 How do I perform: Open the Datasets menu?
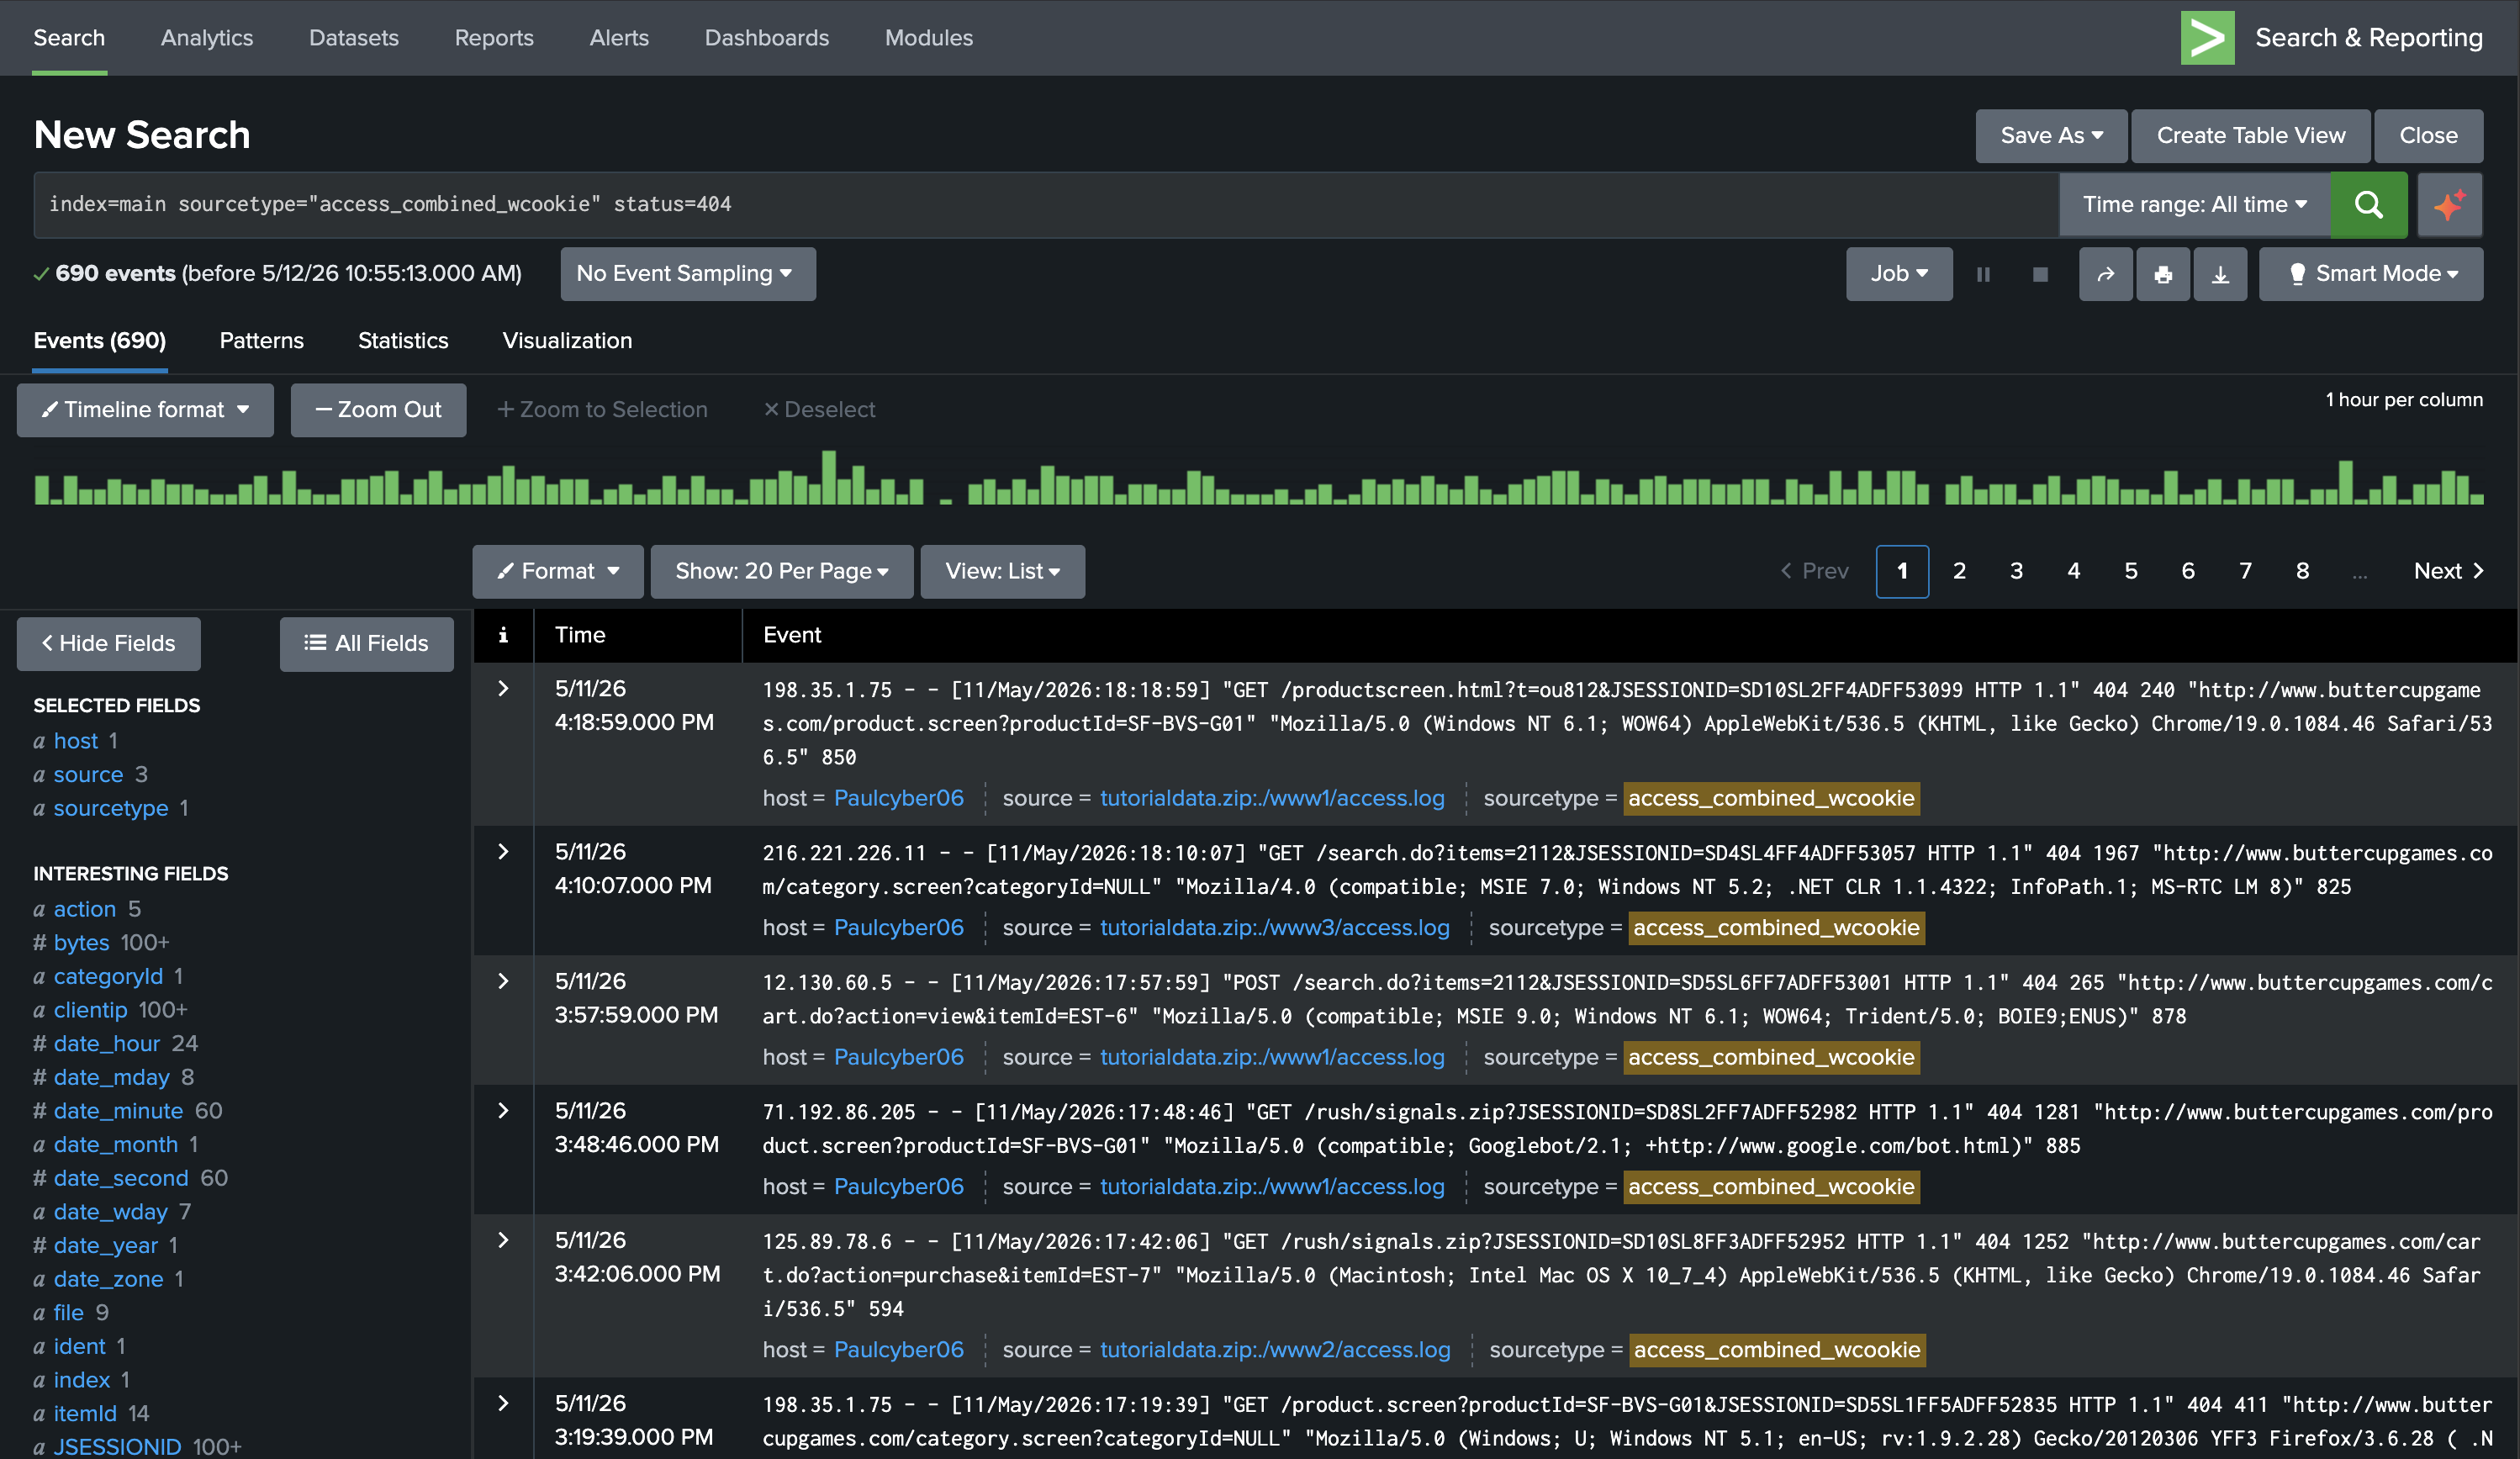tap(354, 38)
